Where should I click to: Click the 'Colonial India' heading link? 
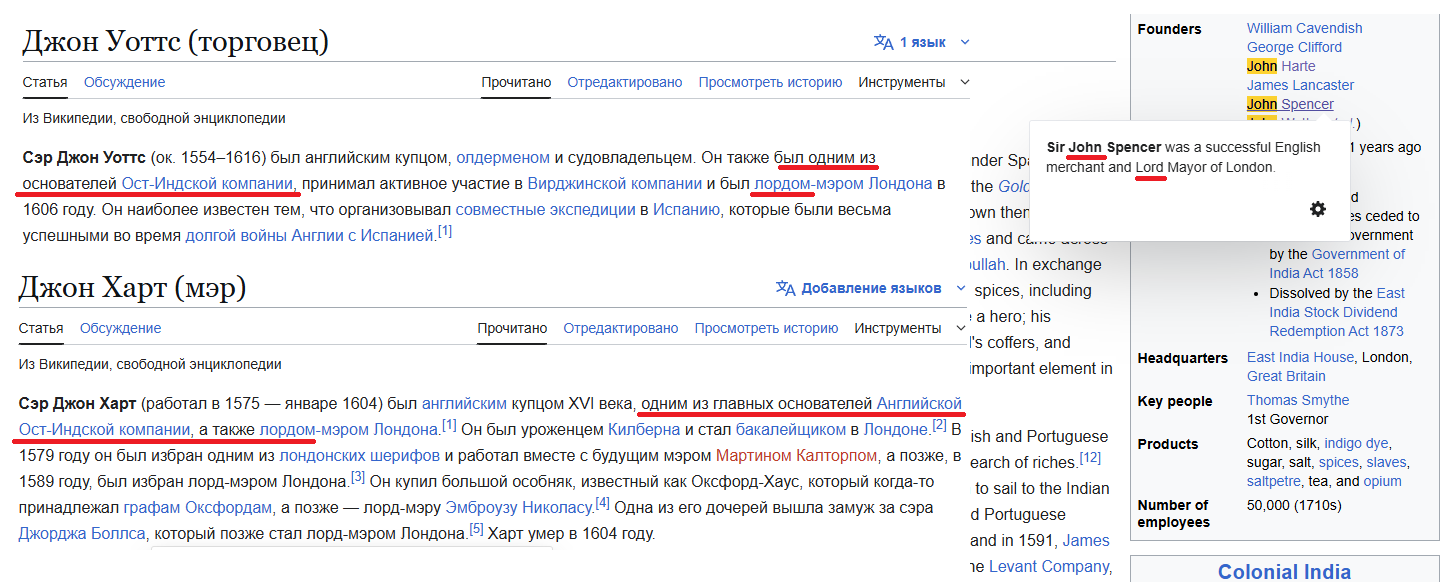(1284, 572)
